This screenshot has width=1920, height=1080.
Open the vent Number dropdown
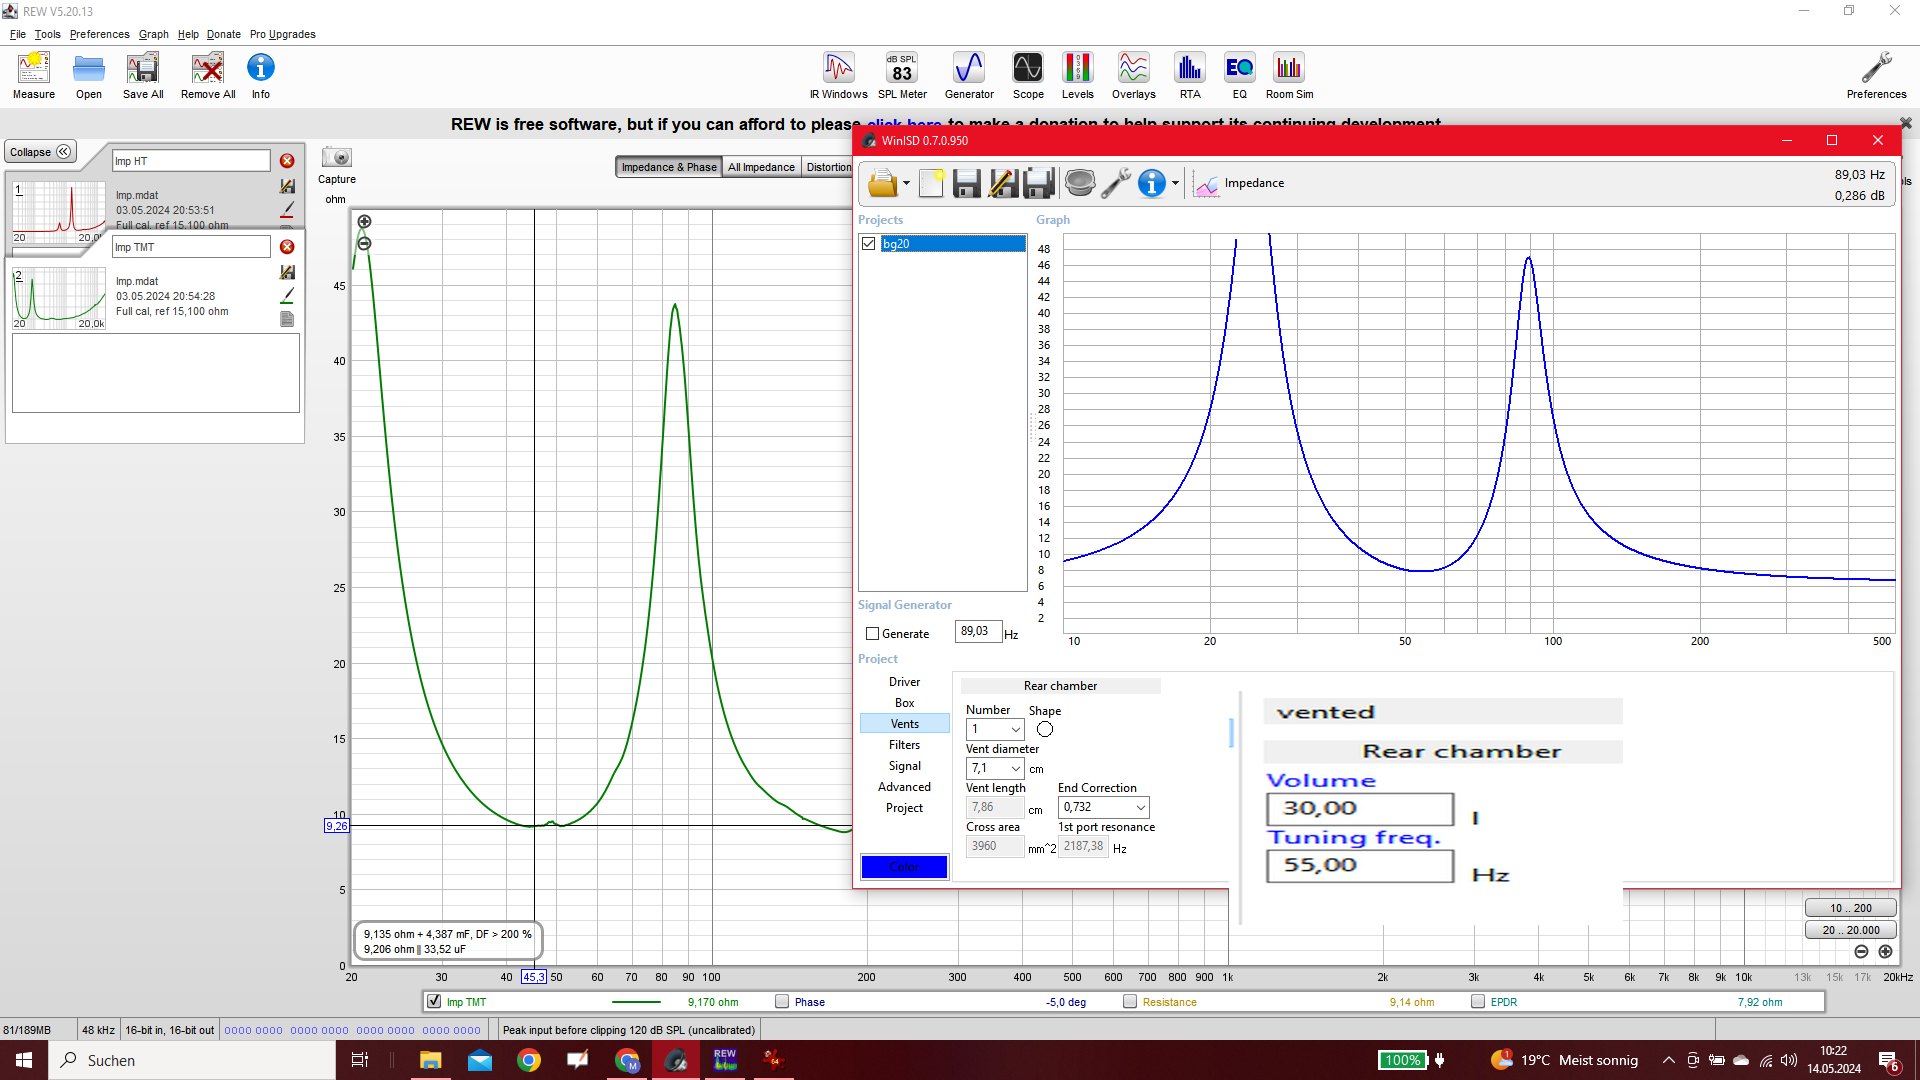tap(1016, 729)
